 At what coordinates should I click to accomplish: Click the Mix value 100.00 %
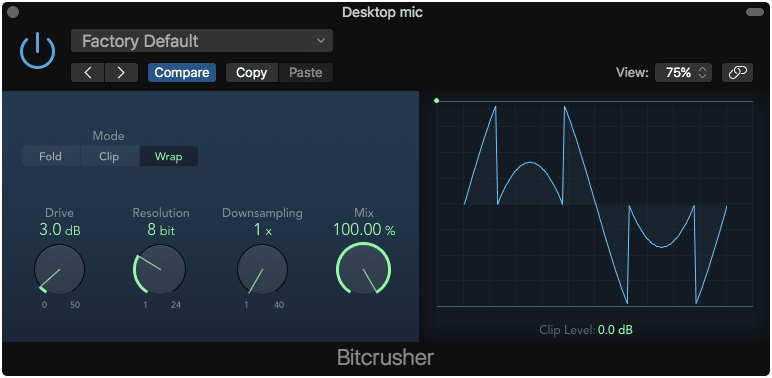pyautogui.click(x=364, y=230)
